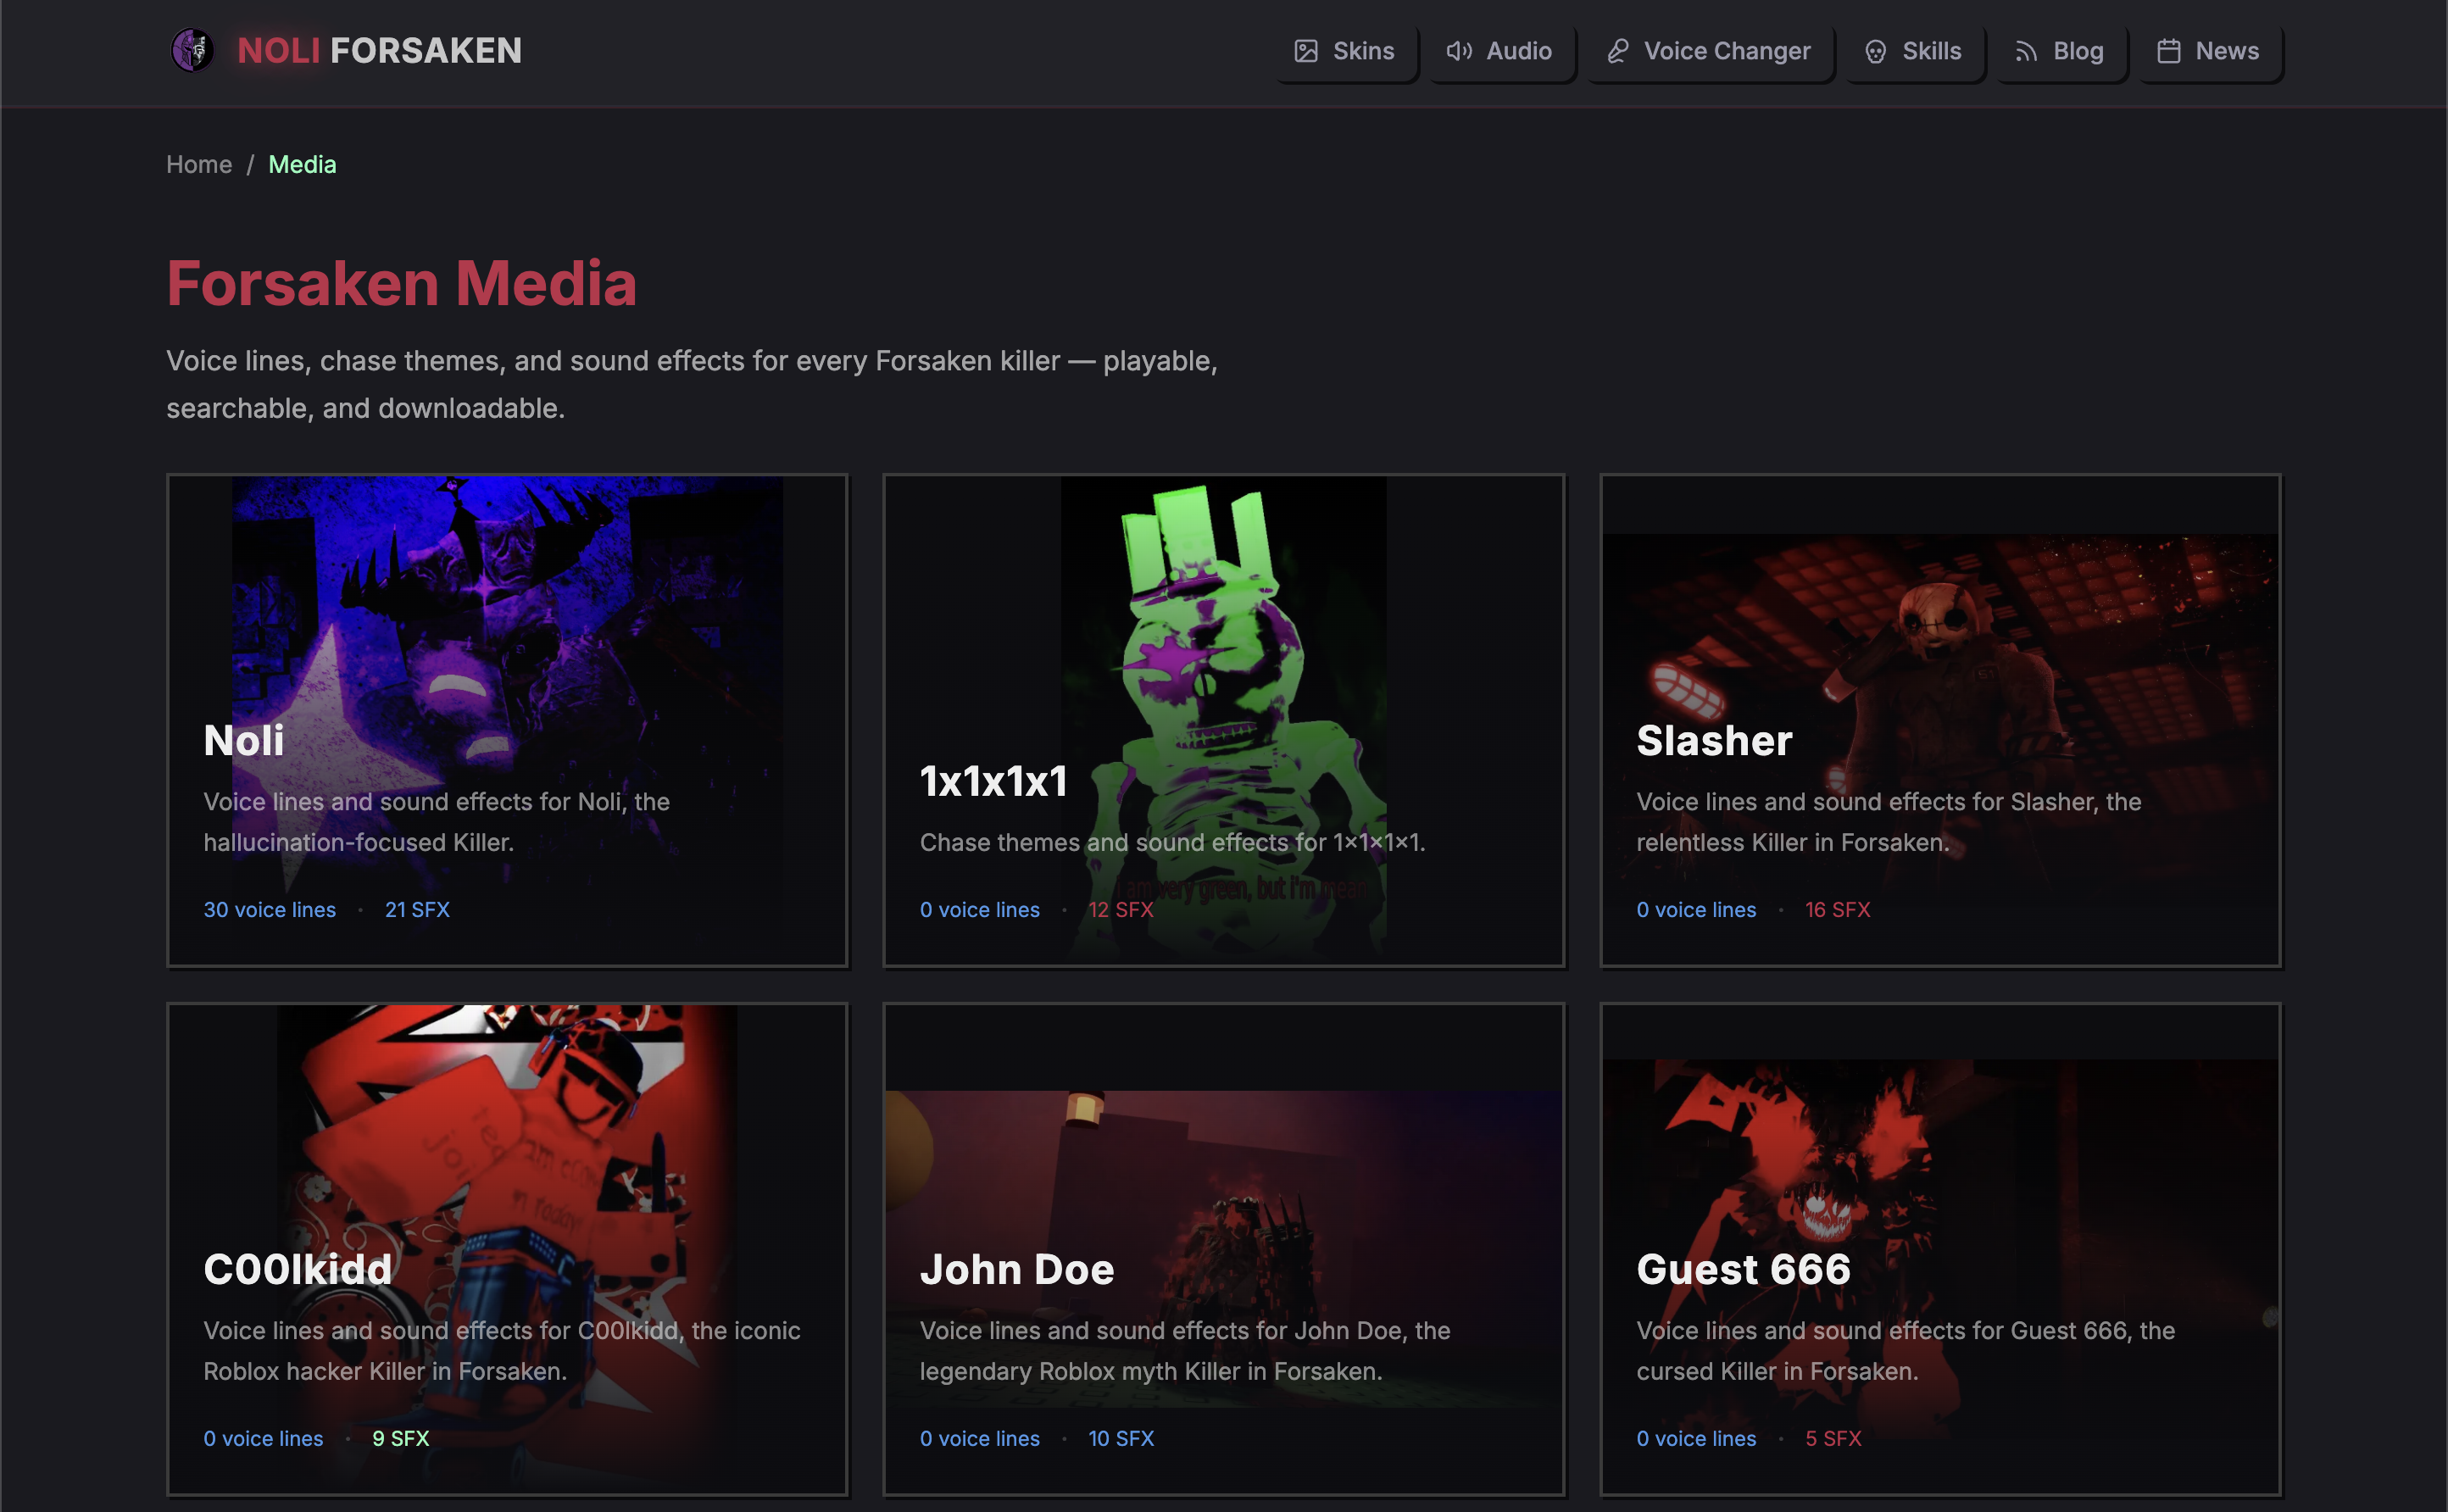Viewport: 2448px width, 1512px height.
Task: Click the Forsaken Media page heading
Action: point(401,283)
